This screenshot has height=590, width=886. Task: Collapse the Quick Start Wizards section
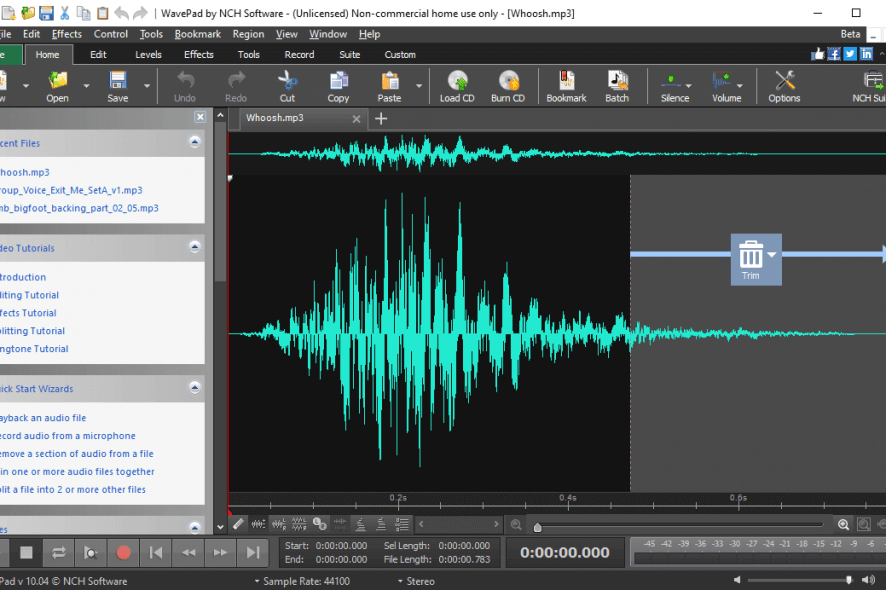click(194, 388)
